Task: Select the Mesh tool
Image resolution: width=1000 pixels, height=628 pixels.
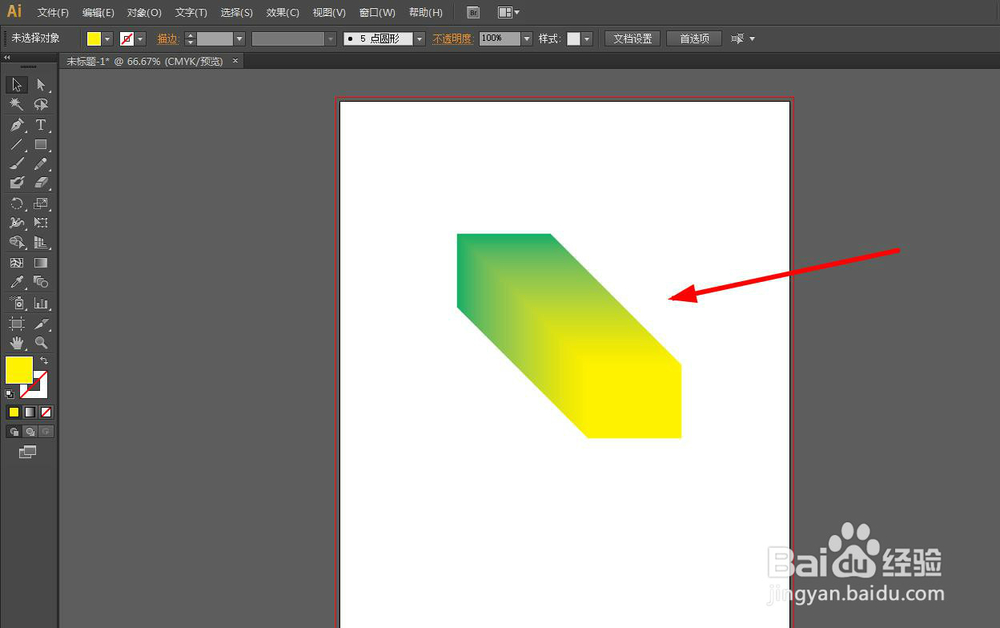Action: 17,263
